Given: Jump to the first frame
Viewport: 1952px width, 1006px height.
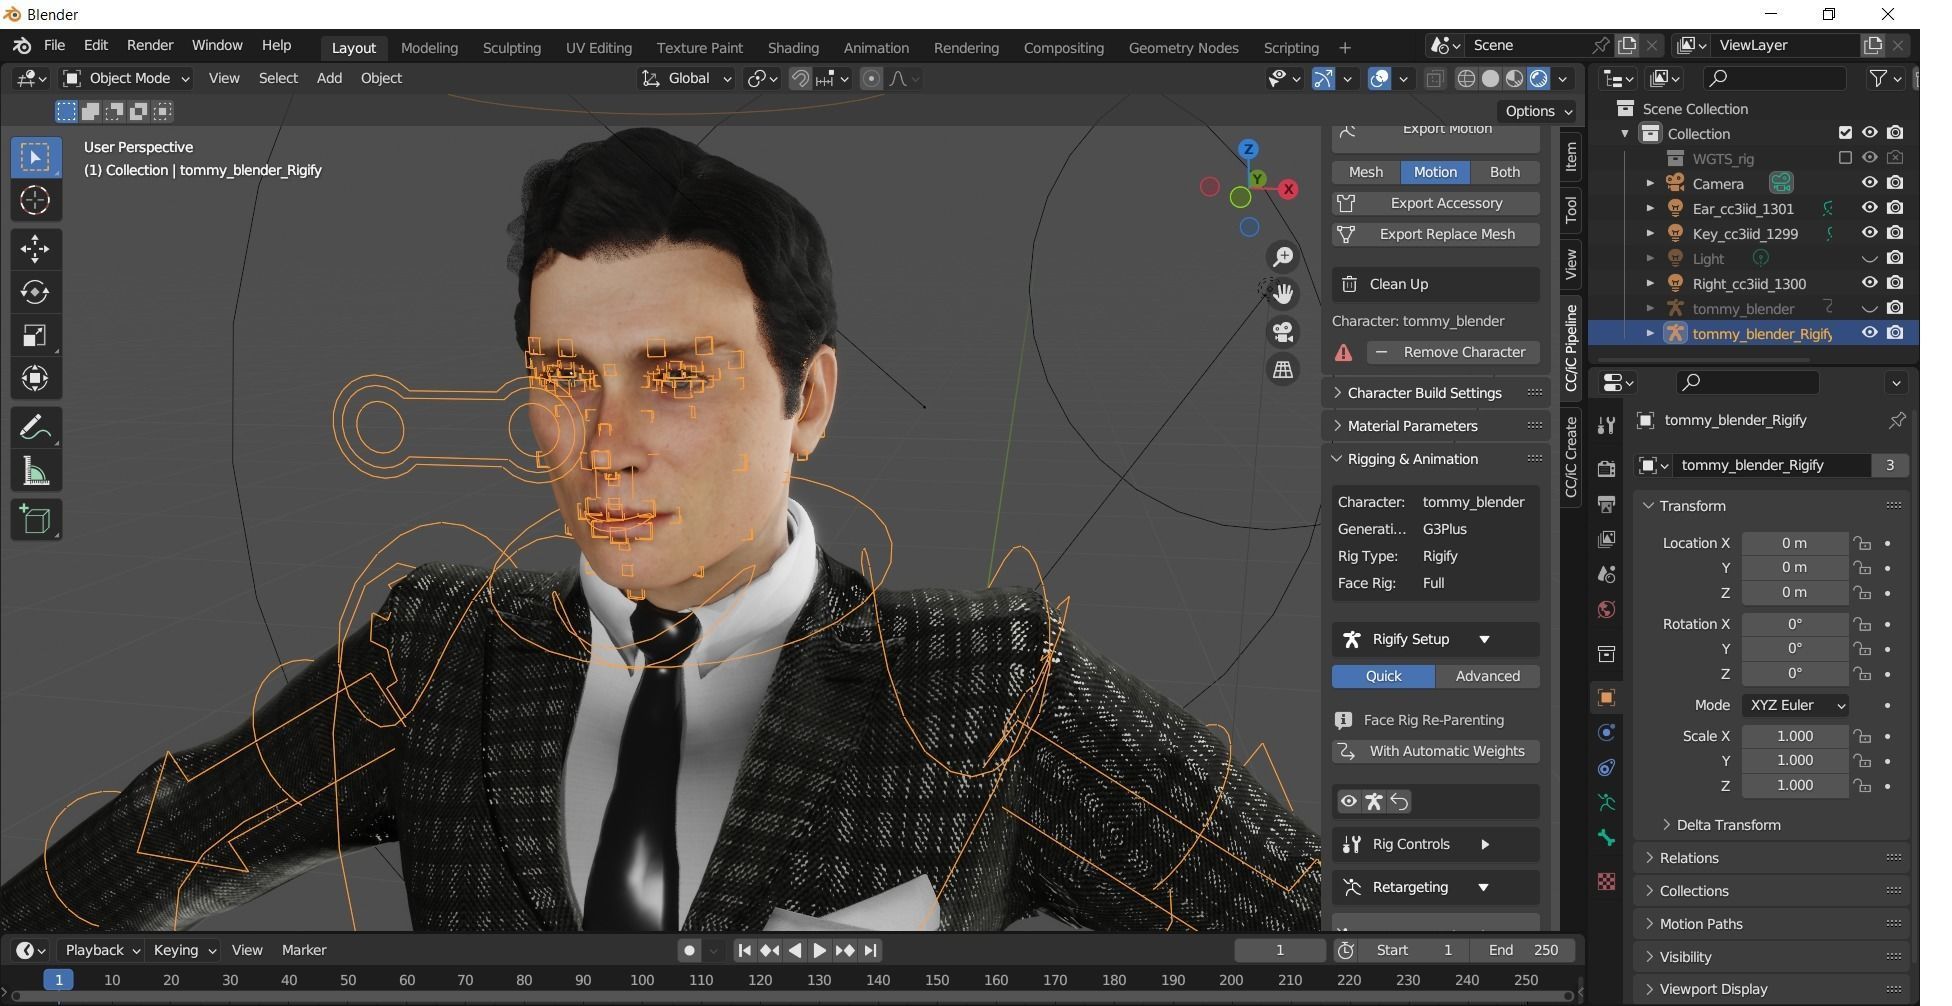Looking at the screenshot, I should tap(744, 951).
